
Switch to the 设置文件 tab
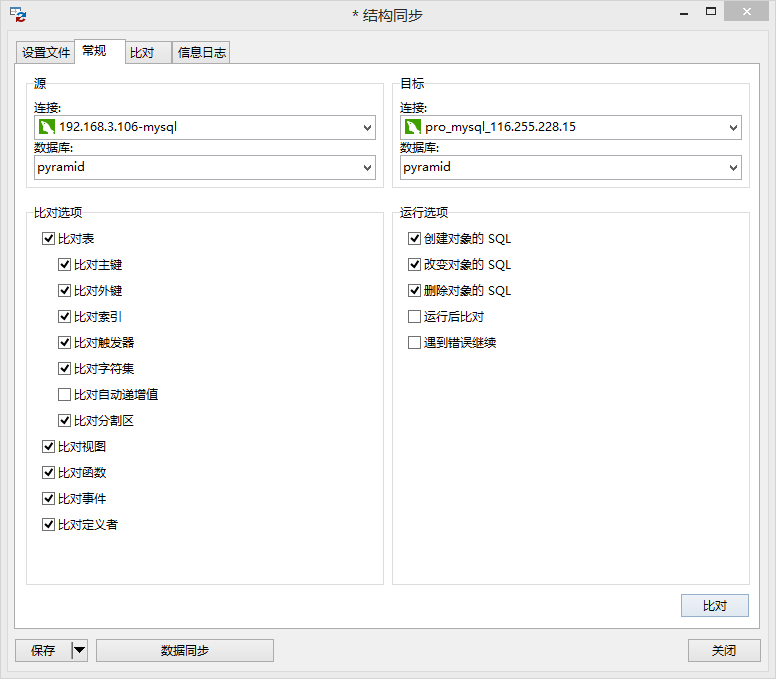[46, 52]
